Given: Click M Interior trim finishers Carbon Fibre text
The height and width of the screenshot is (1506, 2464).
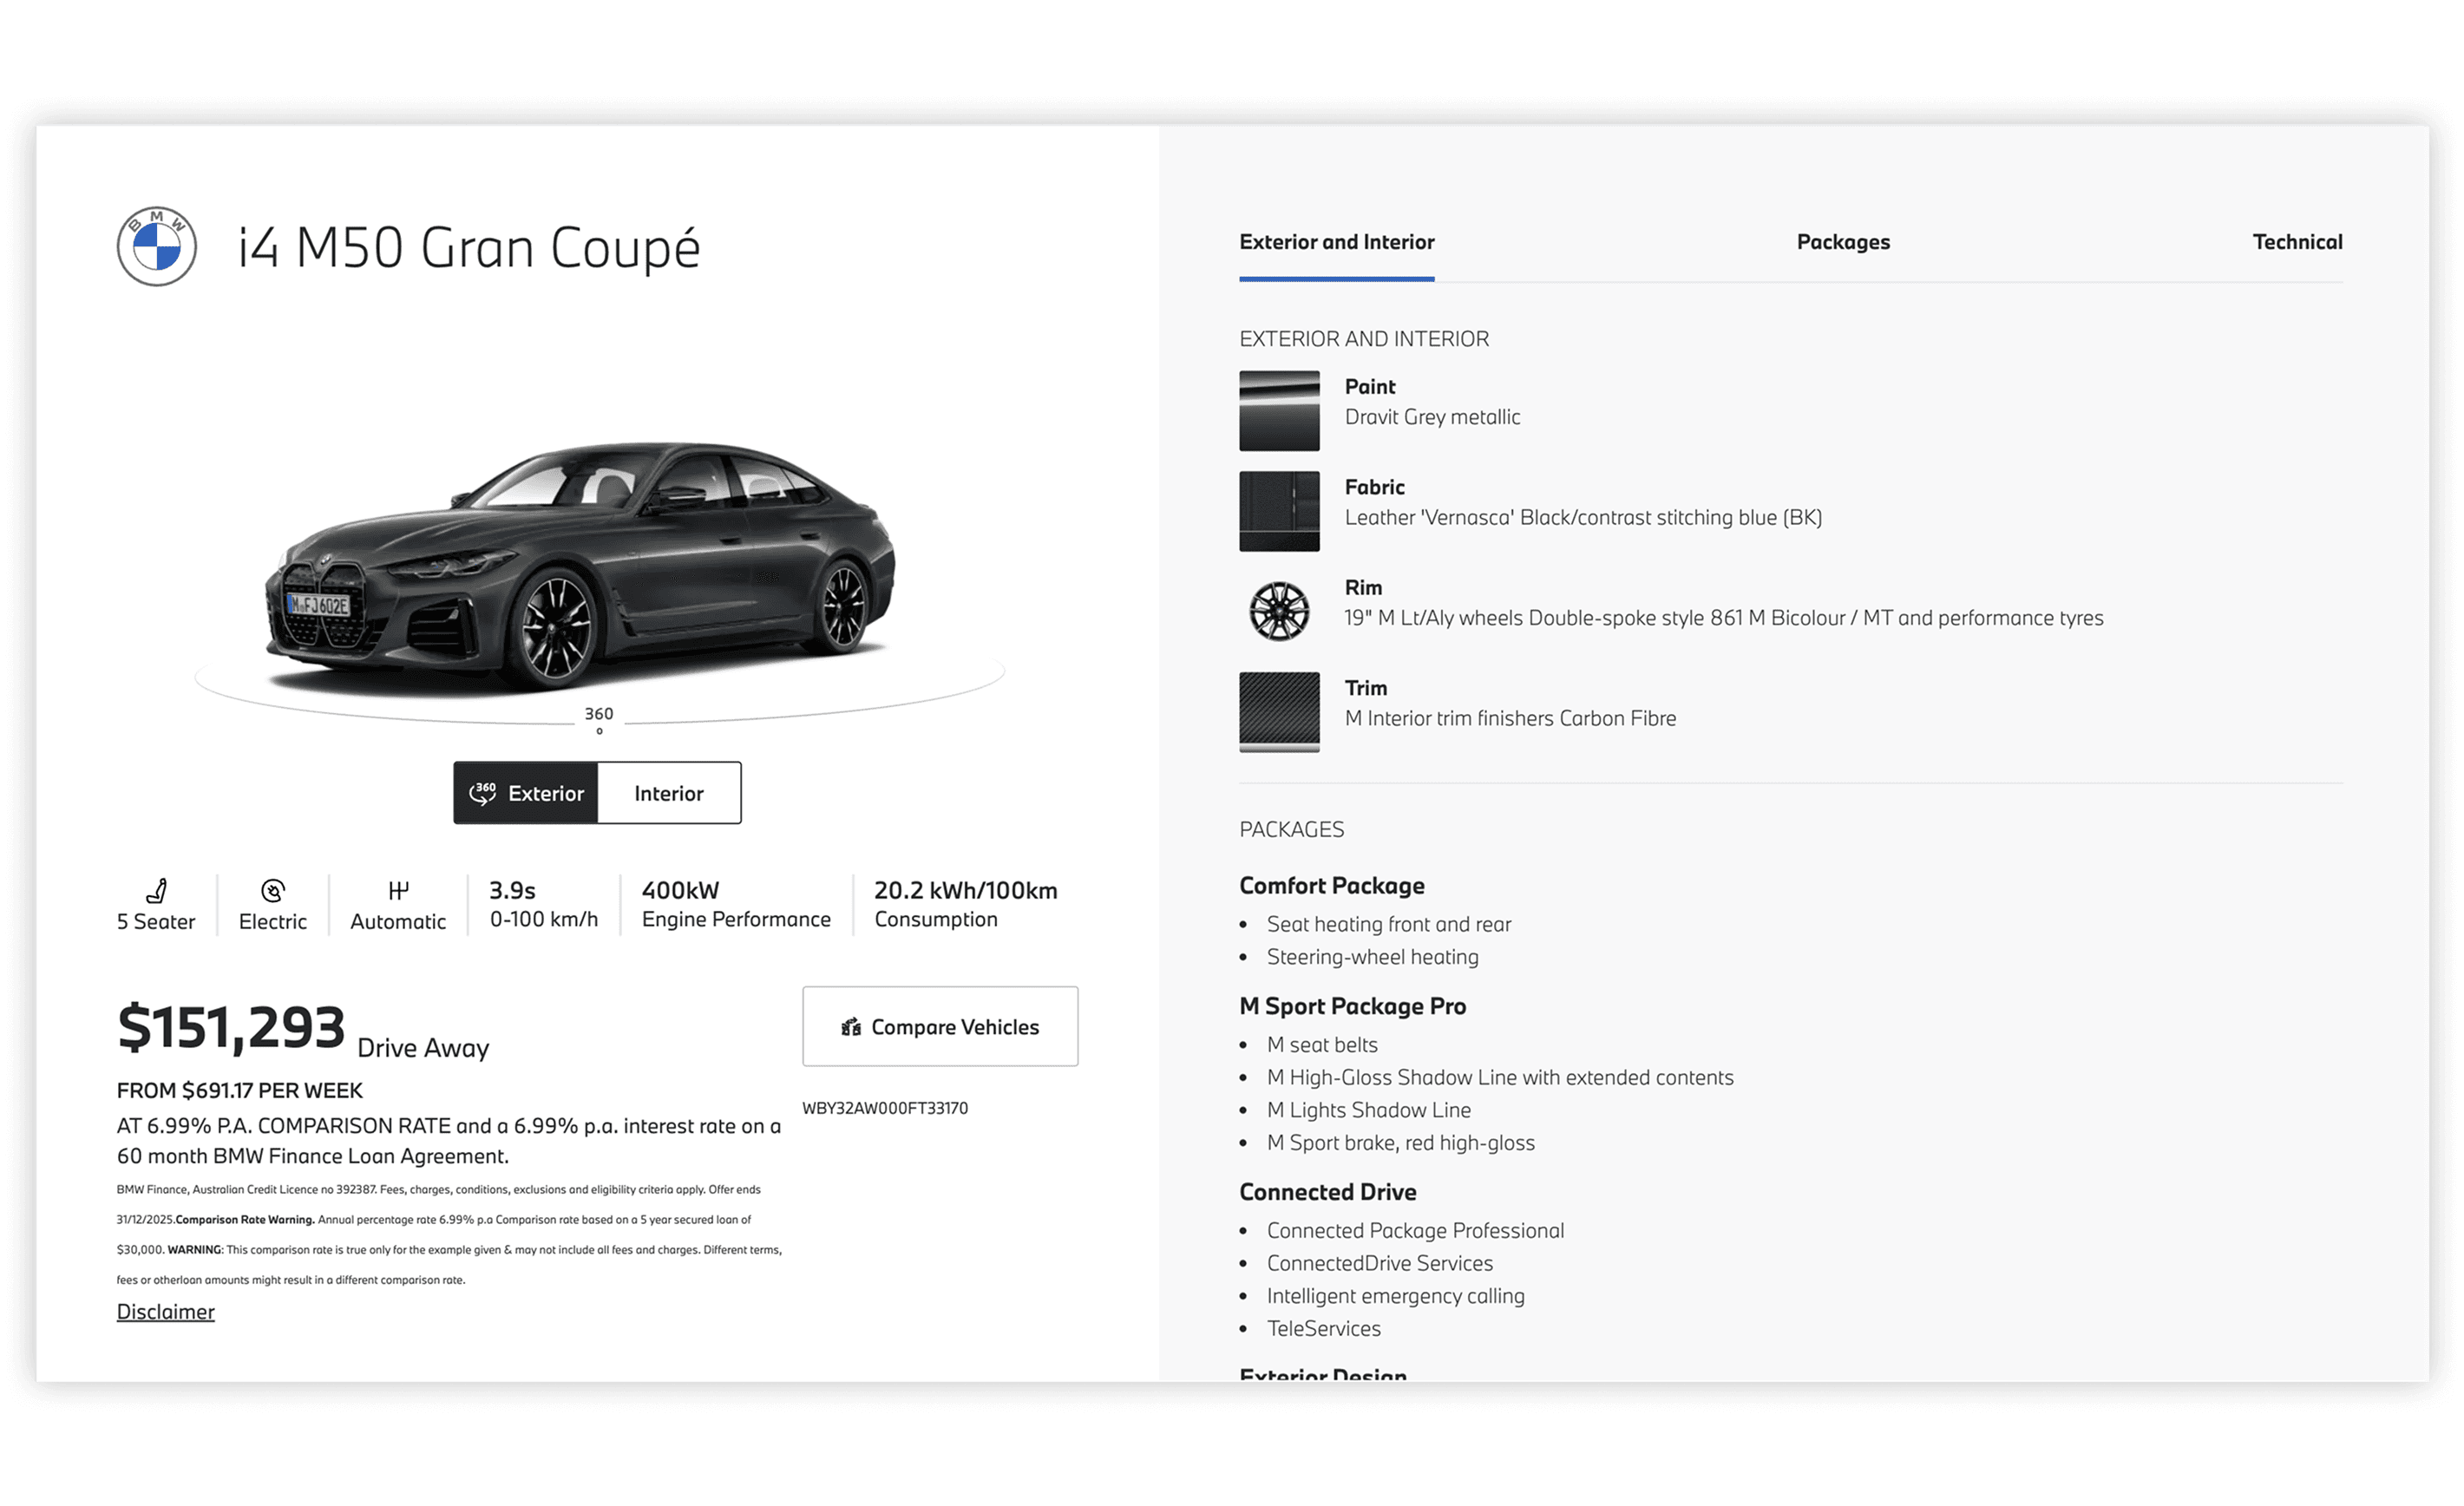Looking at the screenshot, I should (x=1510, y=718).
